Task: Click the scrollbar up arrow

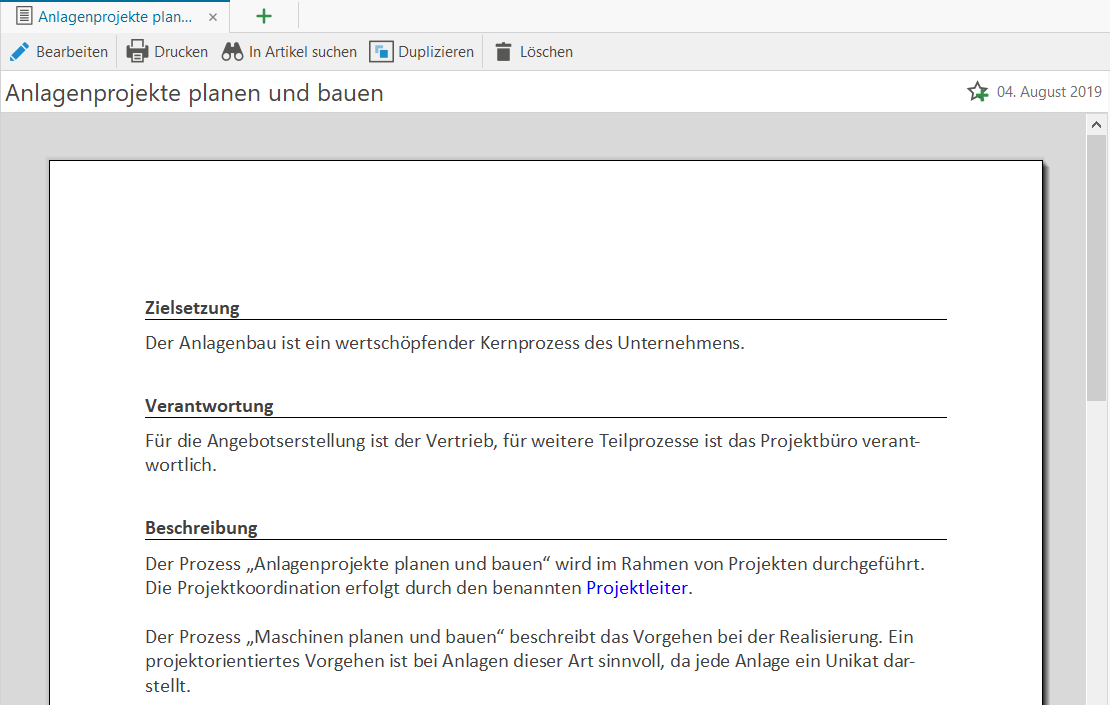Action: (1096, 124)
